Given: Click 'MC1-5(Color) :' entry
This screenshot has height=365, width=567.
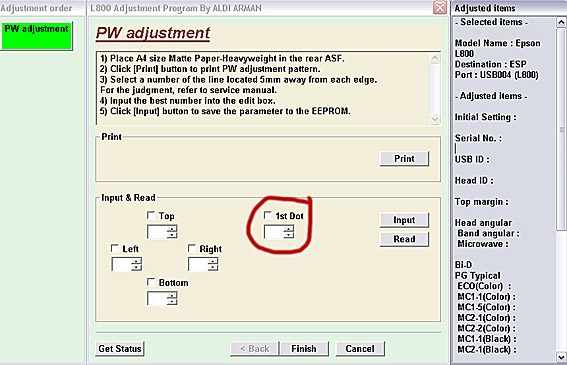Looking at the screenshot, I should 486,307.
